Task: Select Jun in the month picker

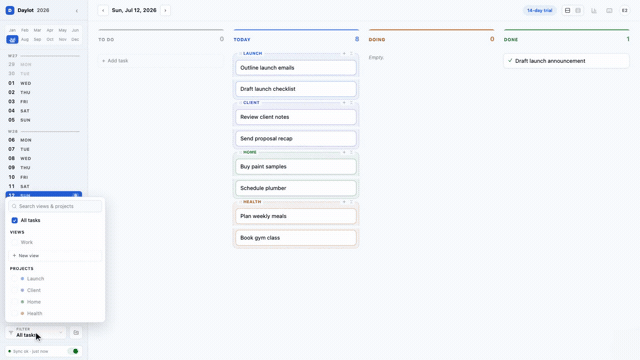Action: coord(75,30)
